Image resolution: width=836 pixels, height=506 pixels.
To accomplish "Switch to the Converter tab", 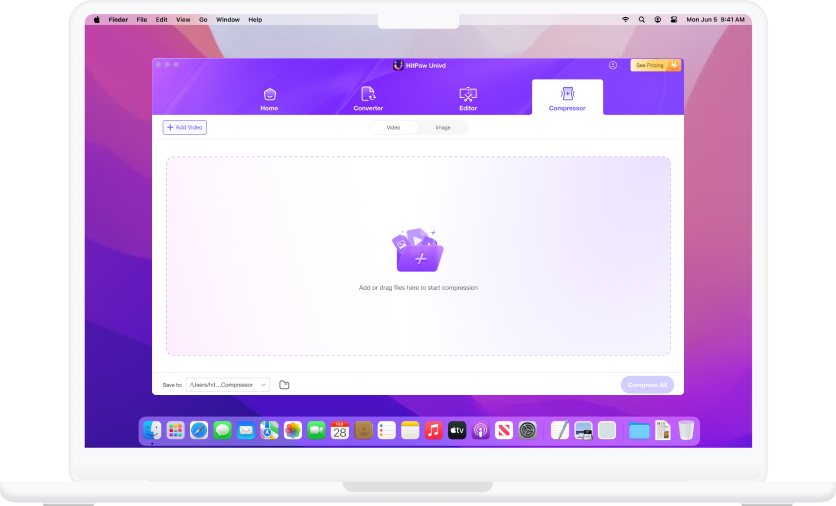I will 368,99.
